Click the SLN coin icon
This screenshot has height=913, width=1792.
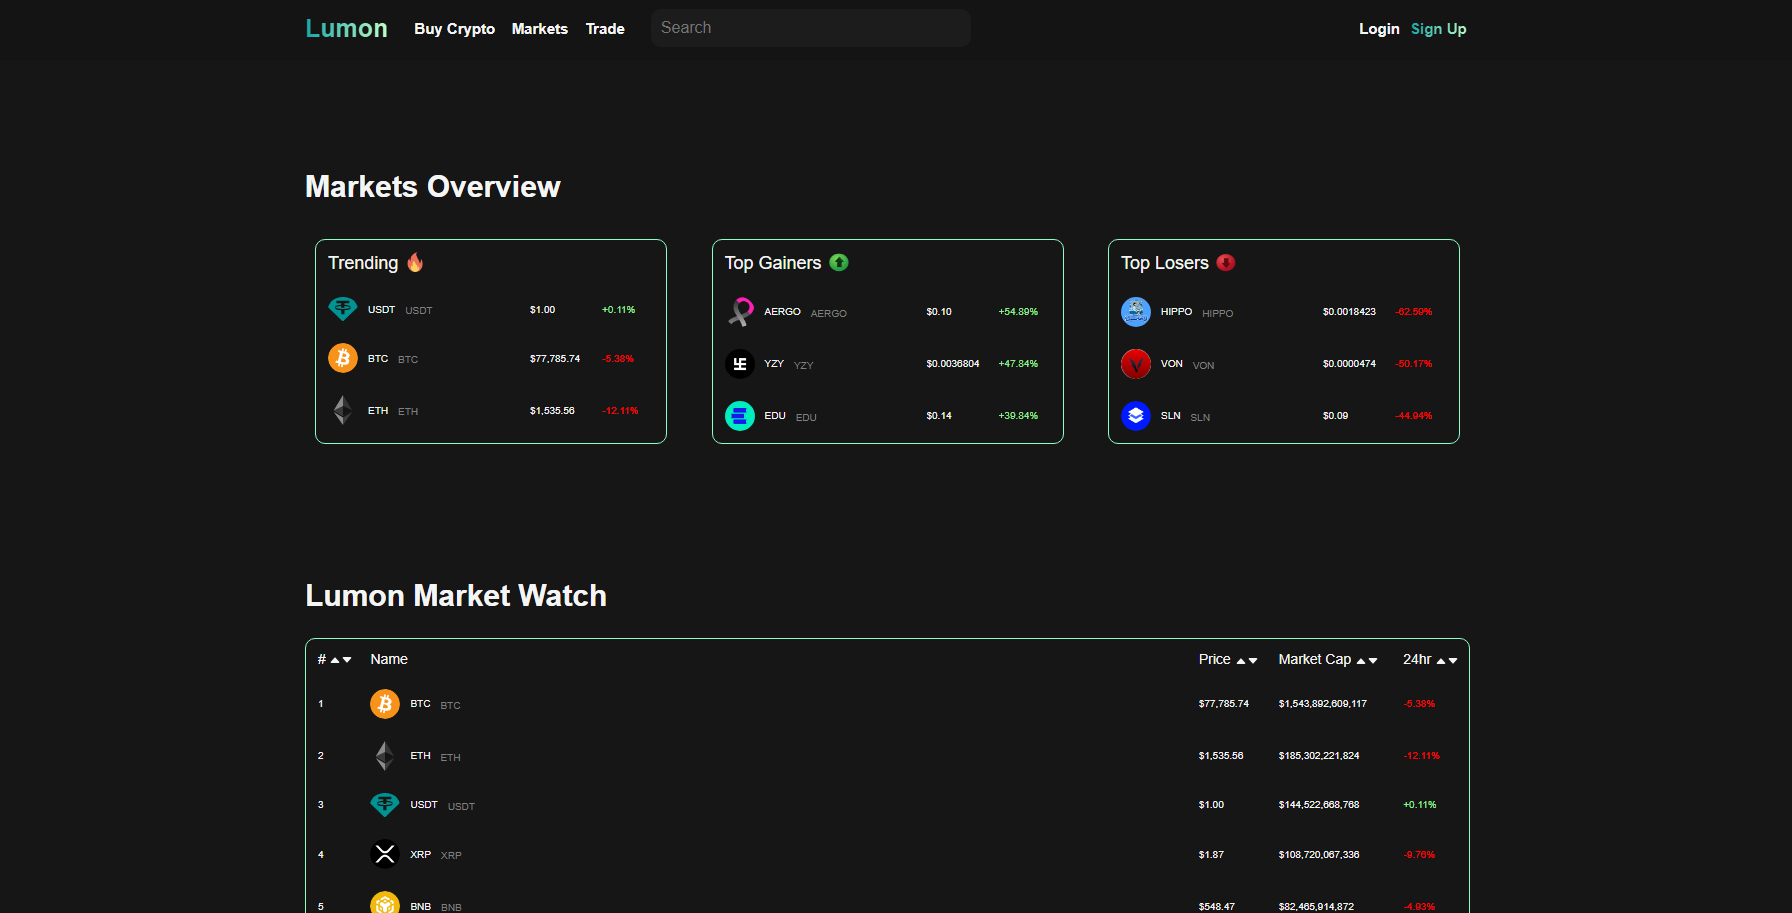1136,416
